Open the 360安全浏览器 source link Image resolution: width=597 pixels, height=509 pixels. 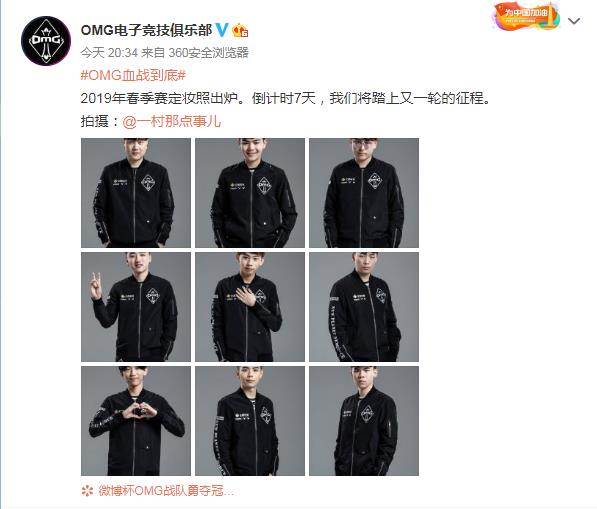tap(208, 53)
